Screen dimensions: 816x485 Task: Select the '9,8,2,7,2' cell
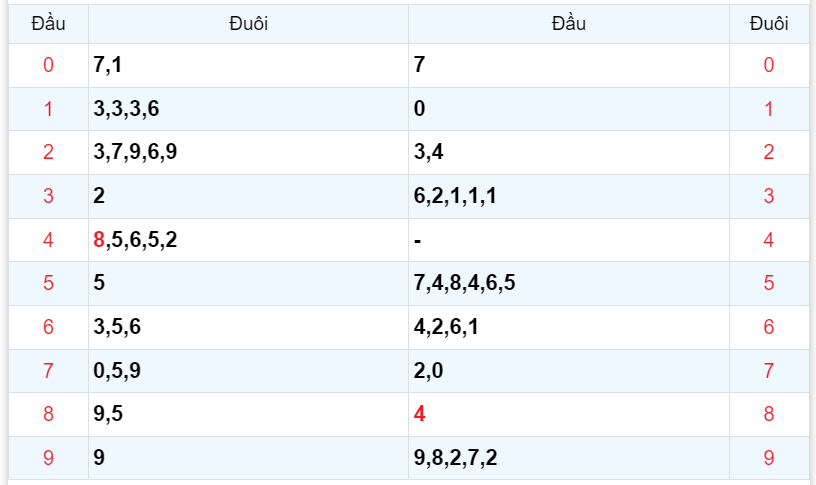tap(455, 458)
